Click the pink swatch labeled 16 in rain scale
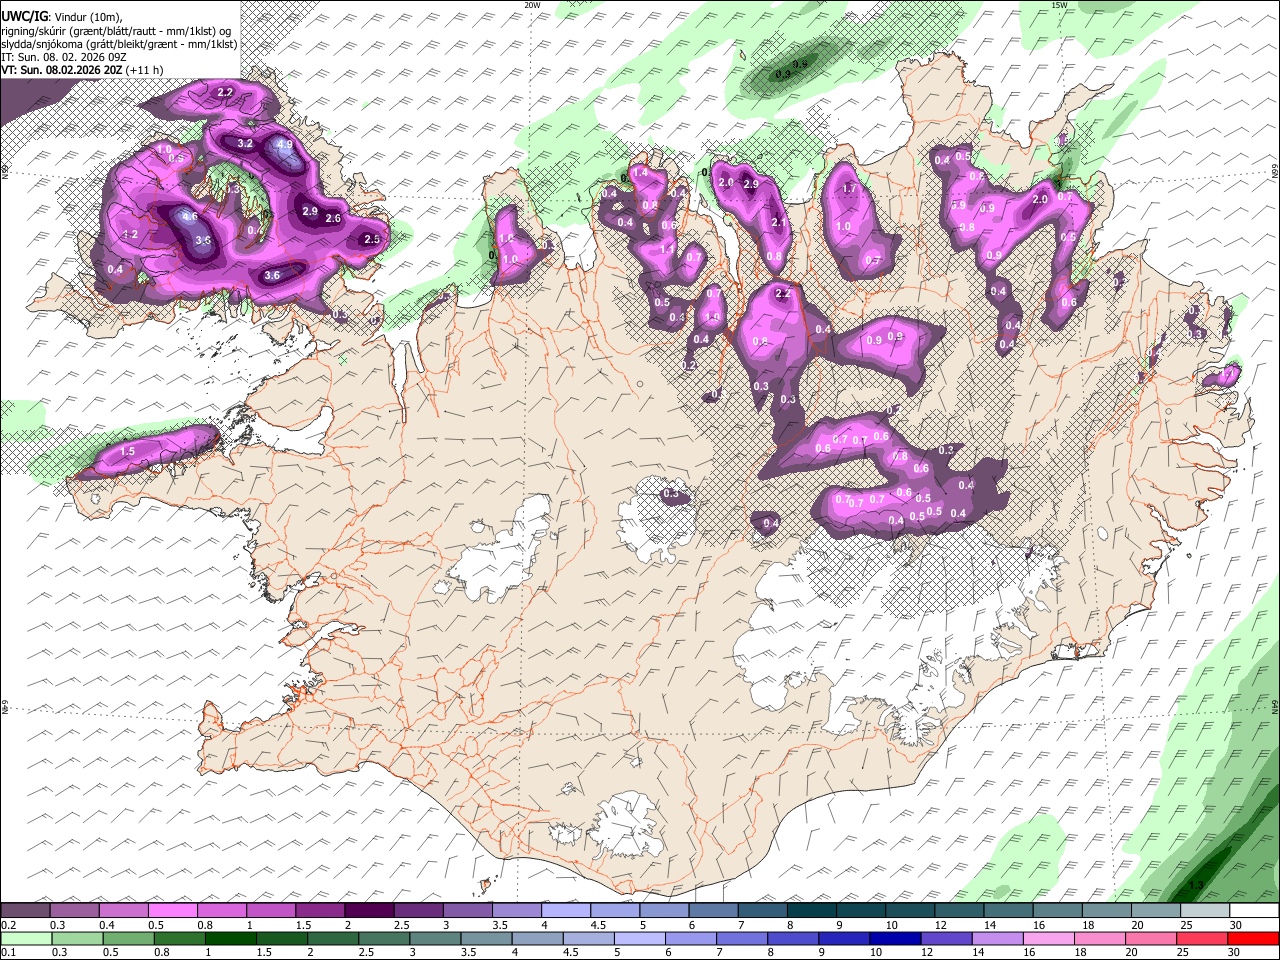The image size is (1280, 960). click(1049, 939)
